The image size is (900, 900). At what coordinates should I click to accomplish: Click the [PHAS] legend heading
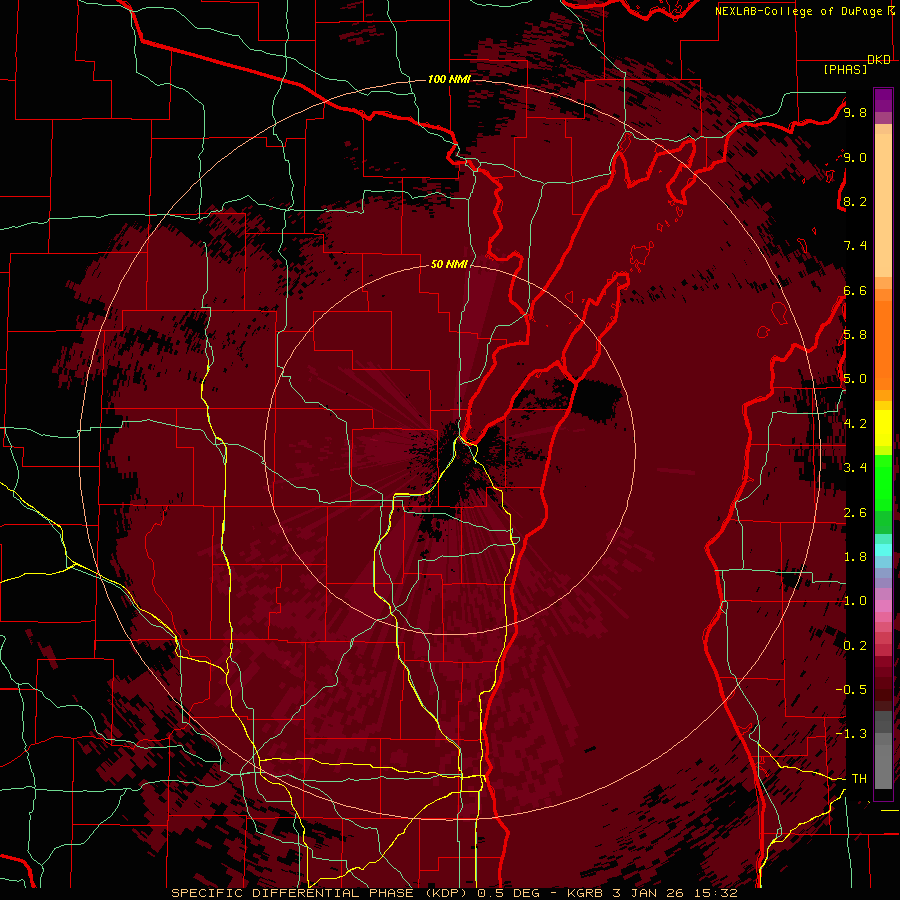(x=845, y=69)
